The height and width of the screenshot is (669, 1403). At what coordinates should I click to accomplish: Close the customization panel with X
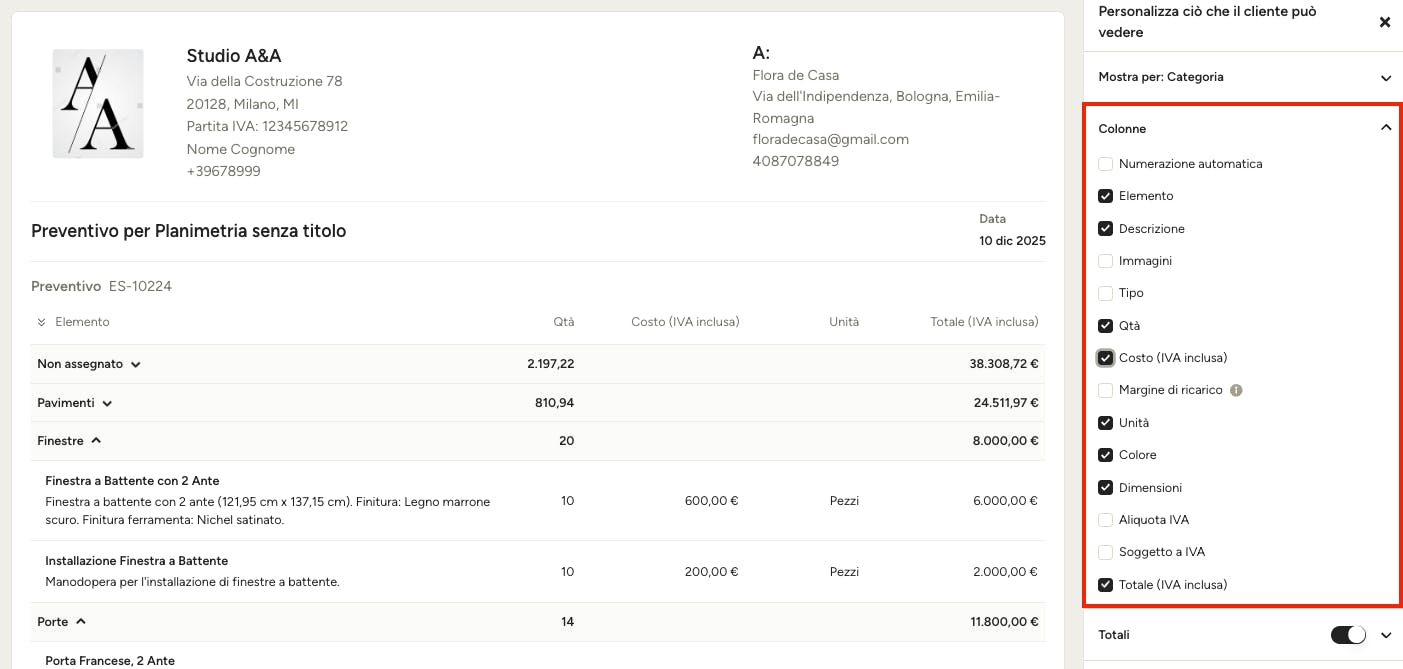(1385, 22)
